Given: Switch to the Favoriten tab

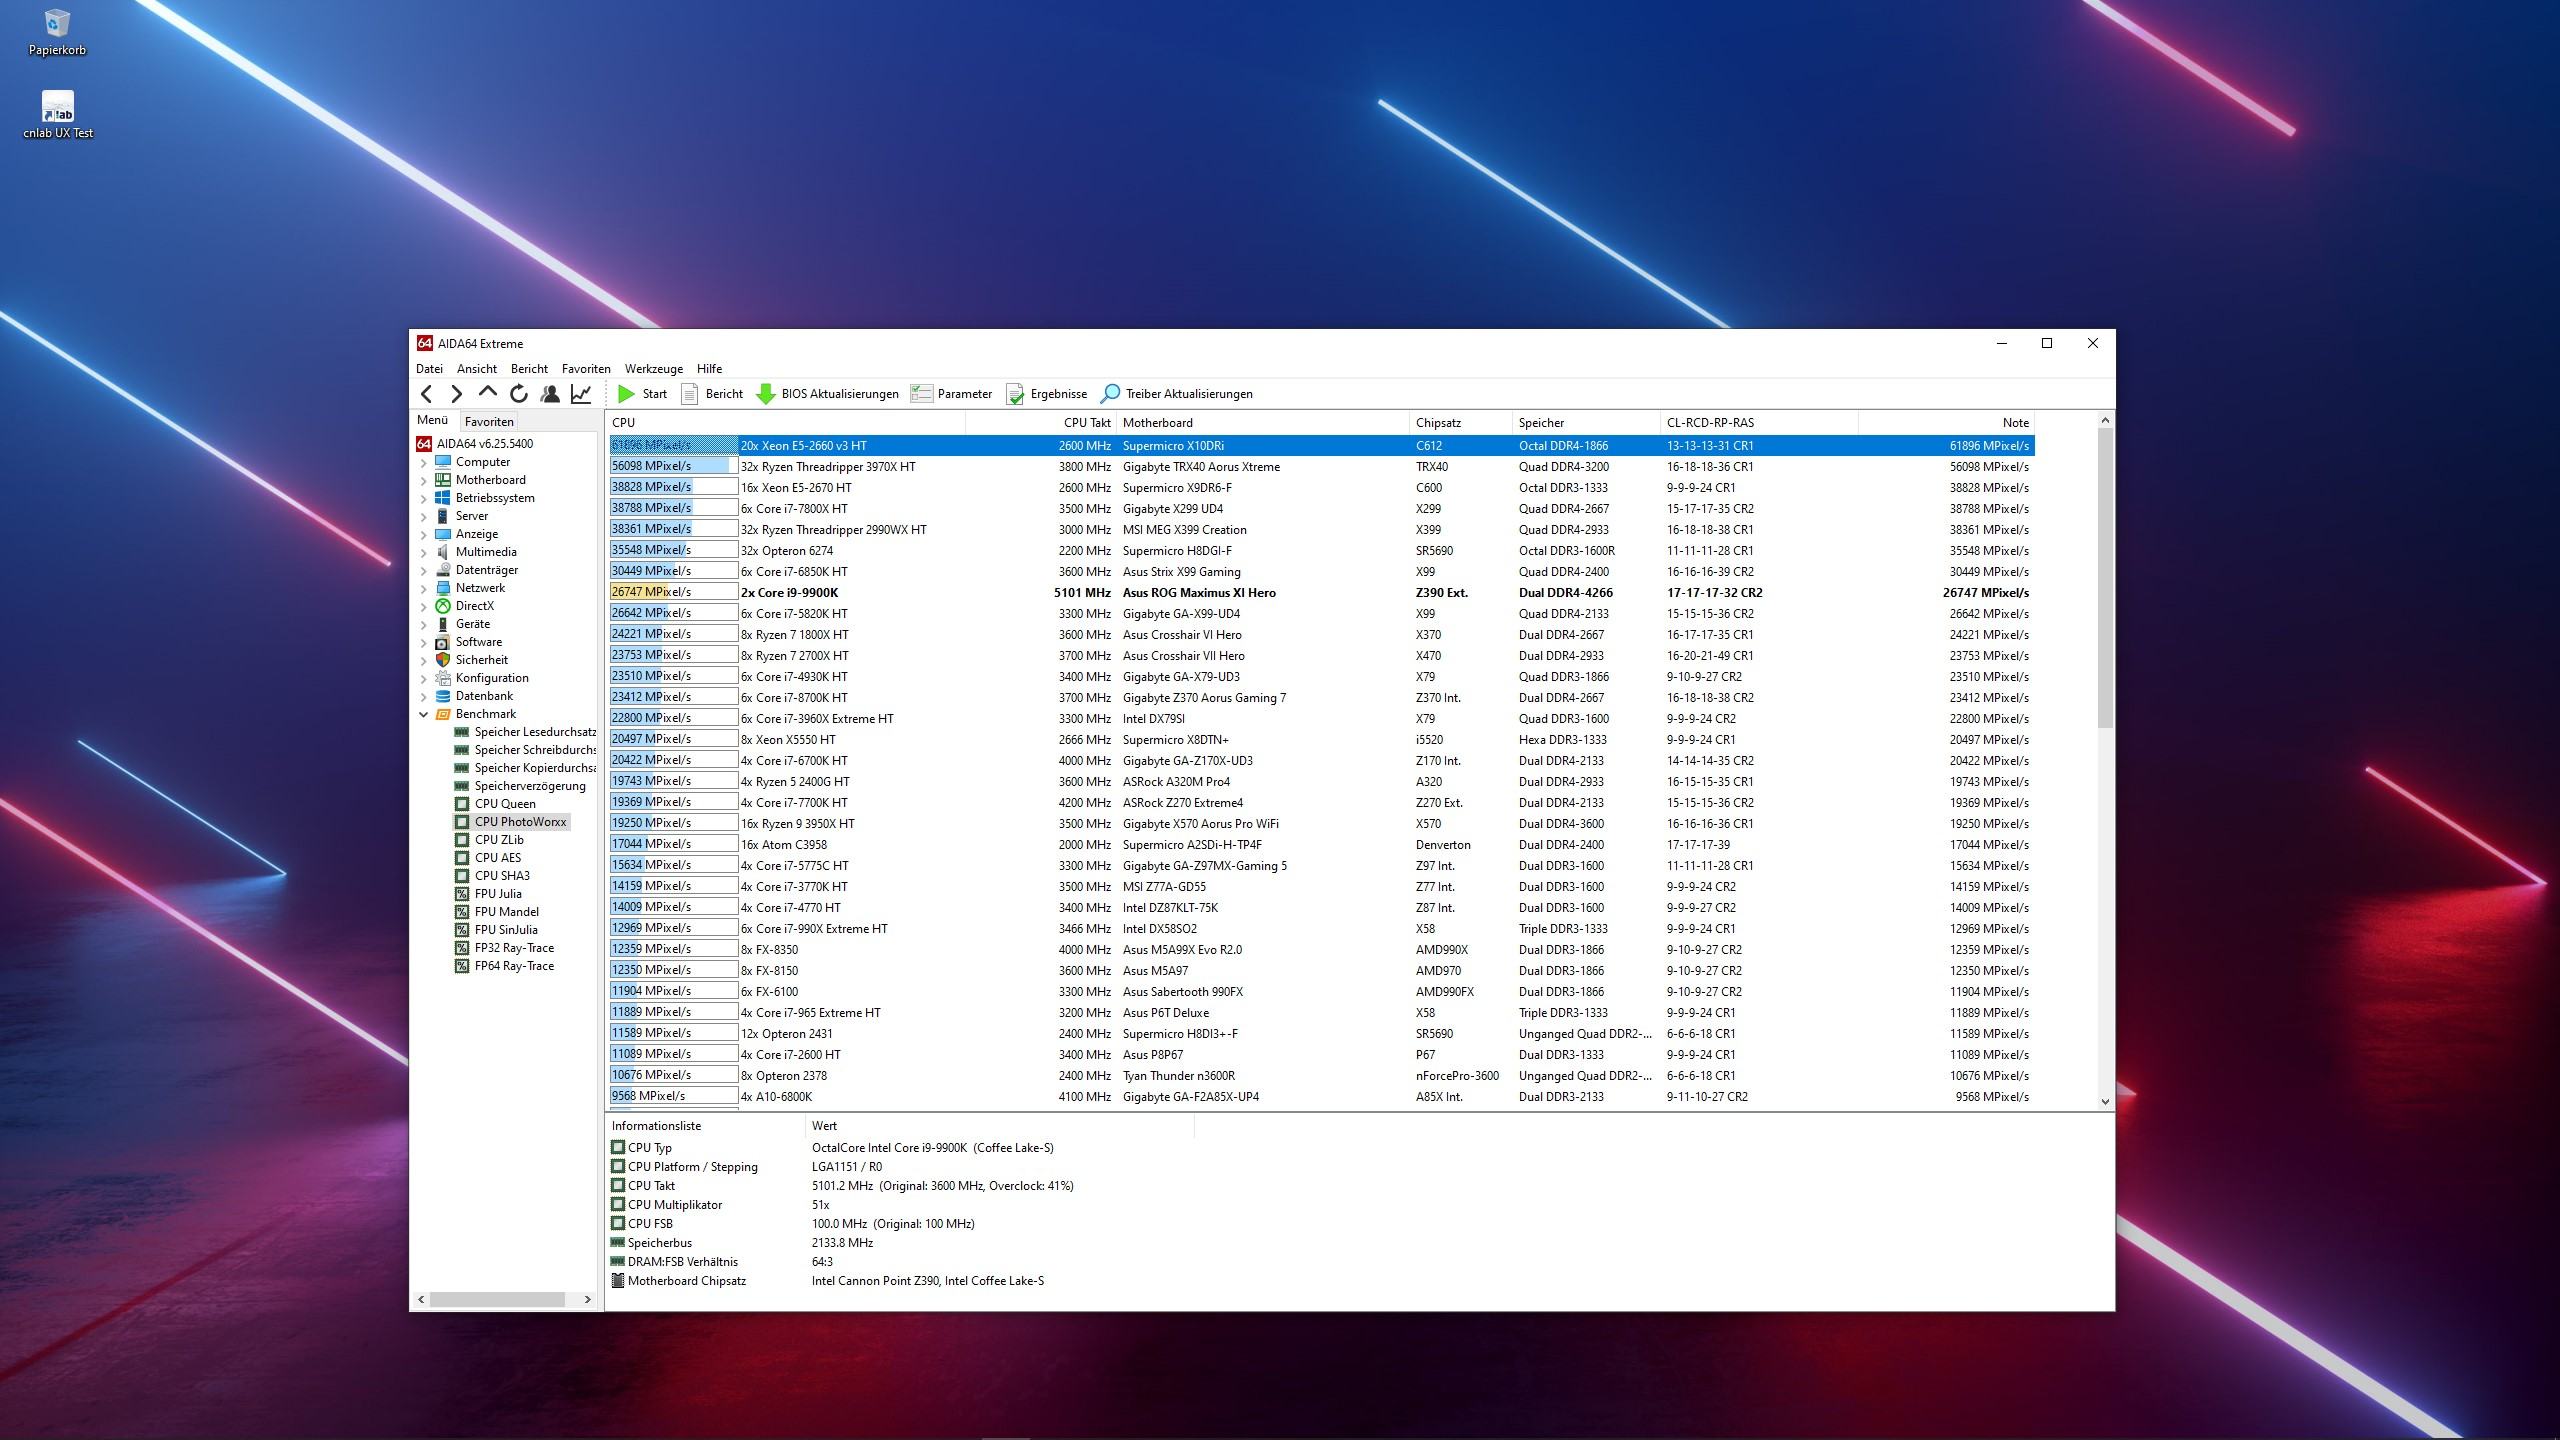Looking at the screenshot, I should coord(489,422).
